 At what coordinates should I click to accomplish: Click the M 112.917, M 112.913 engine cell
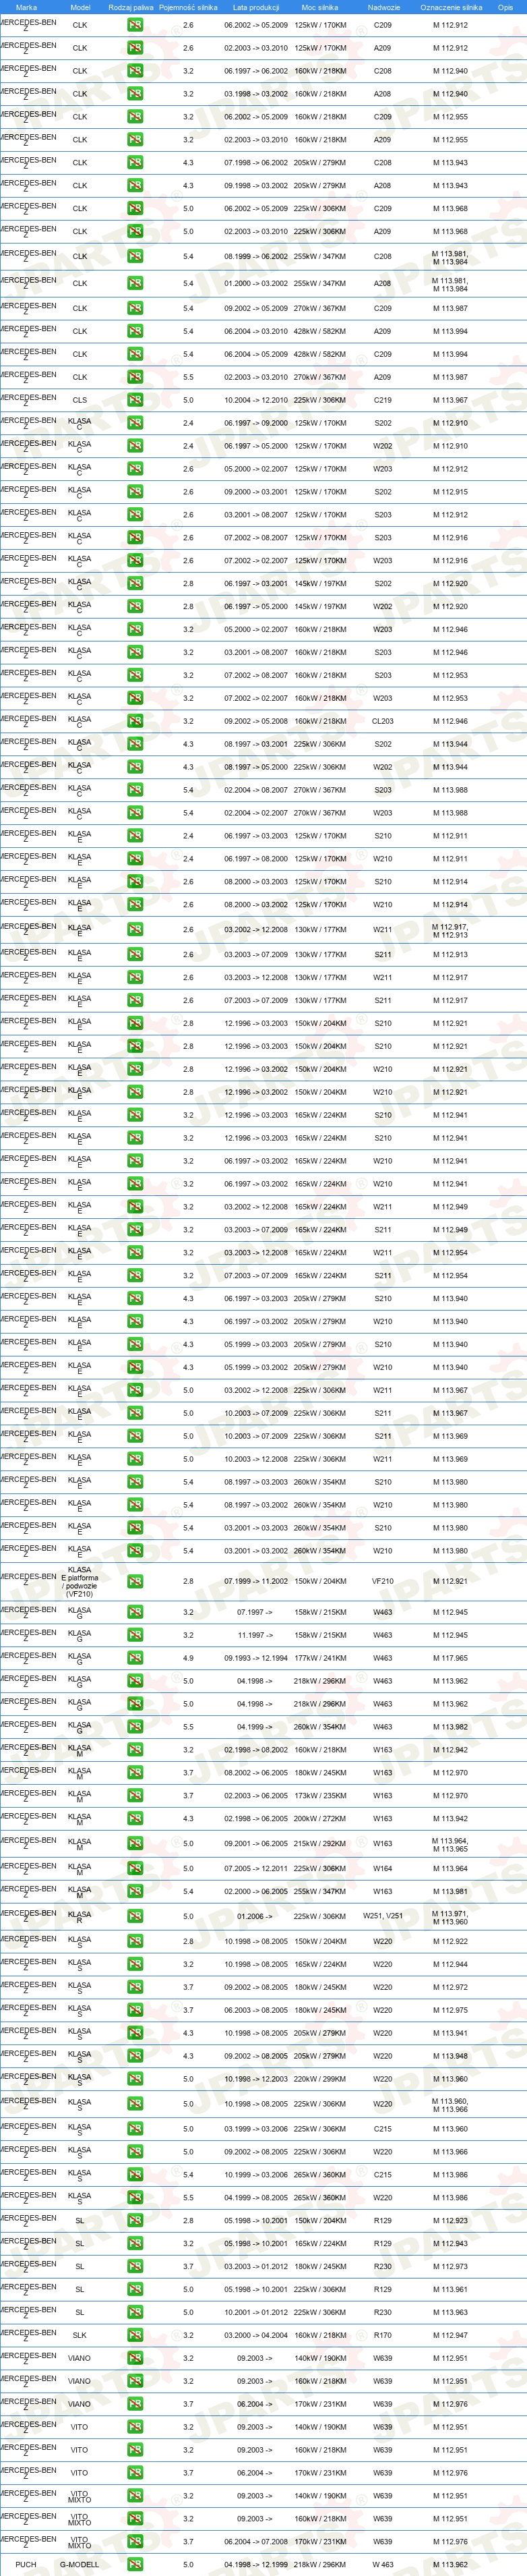(450, 930)
